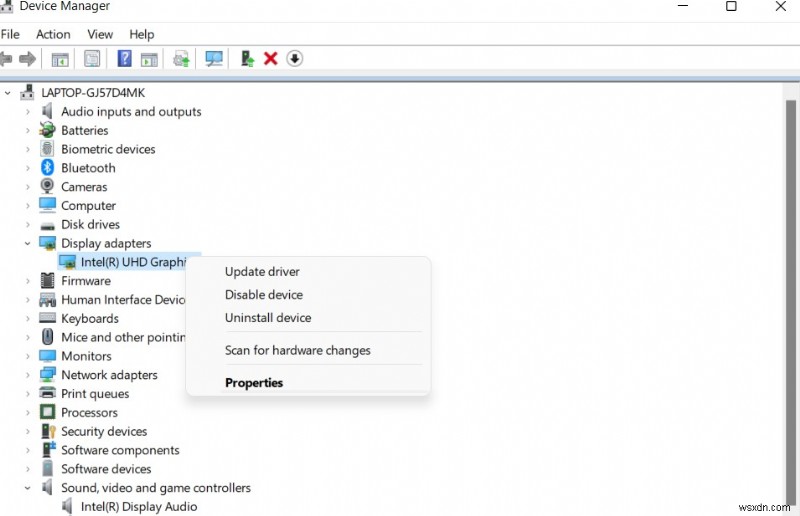
Task: Select the Intel(R) Display Audio device
Action: [138, 507]
